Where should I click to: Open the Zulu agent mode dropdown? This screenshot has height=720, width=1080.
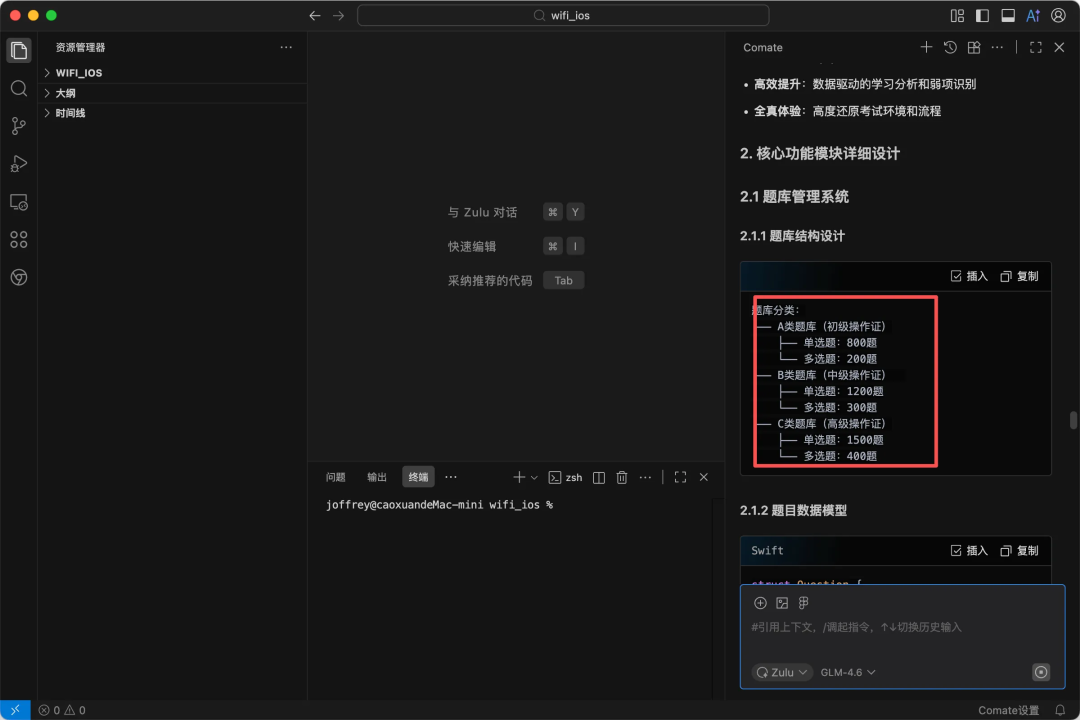pyautogui.click(x=782, y=672)
